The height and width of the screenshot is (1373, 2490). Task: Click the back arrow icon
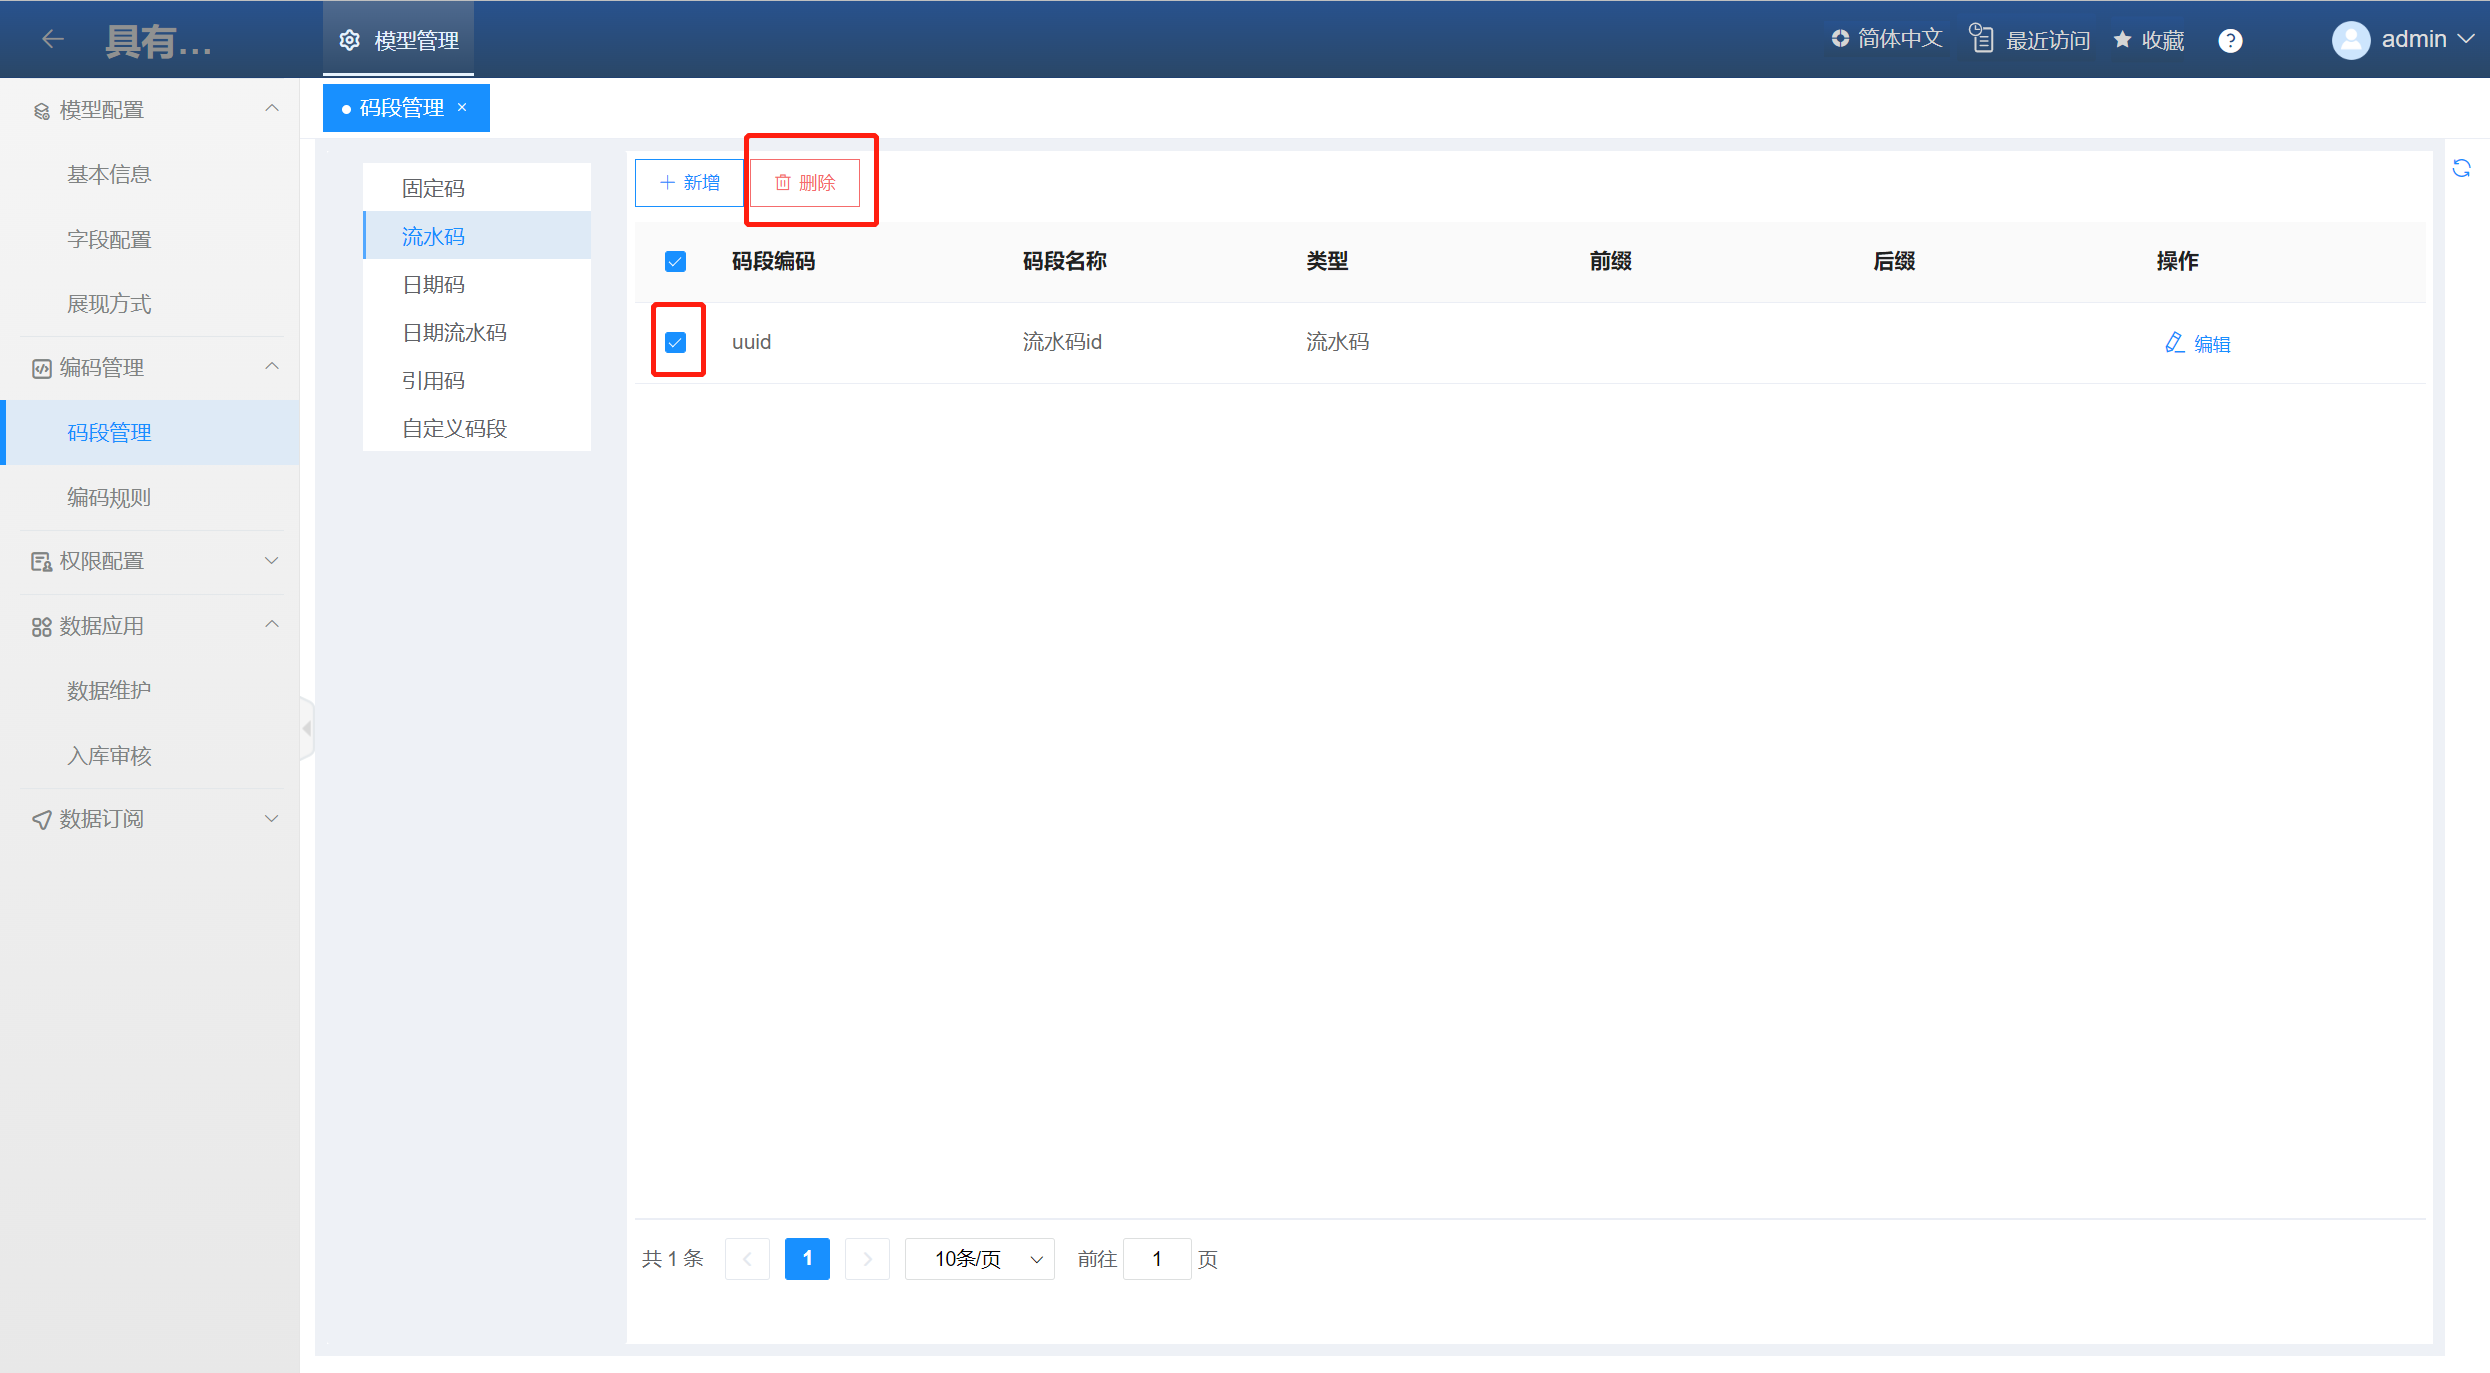coord(53,39)
